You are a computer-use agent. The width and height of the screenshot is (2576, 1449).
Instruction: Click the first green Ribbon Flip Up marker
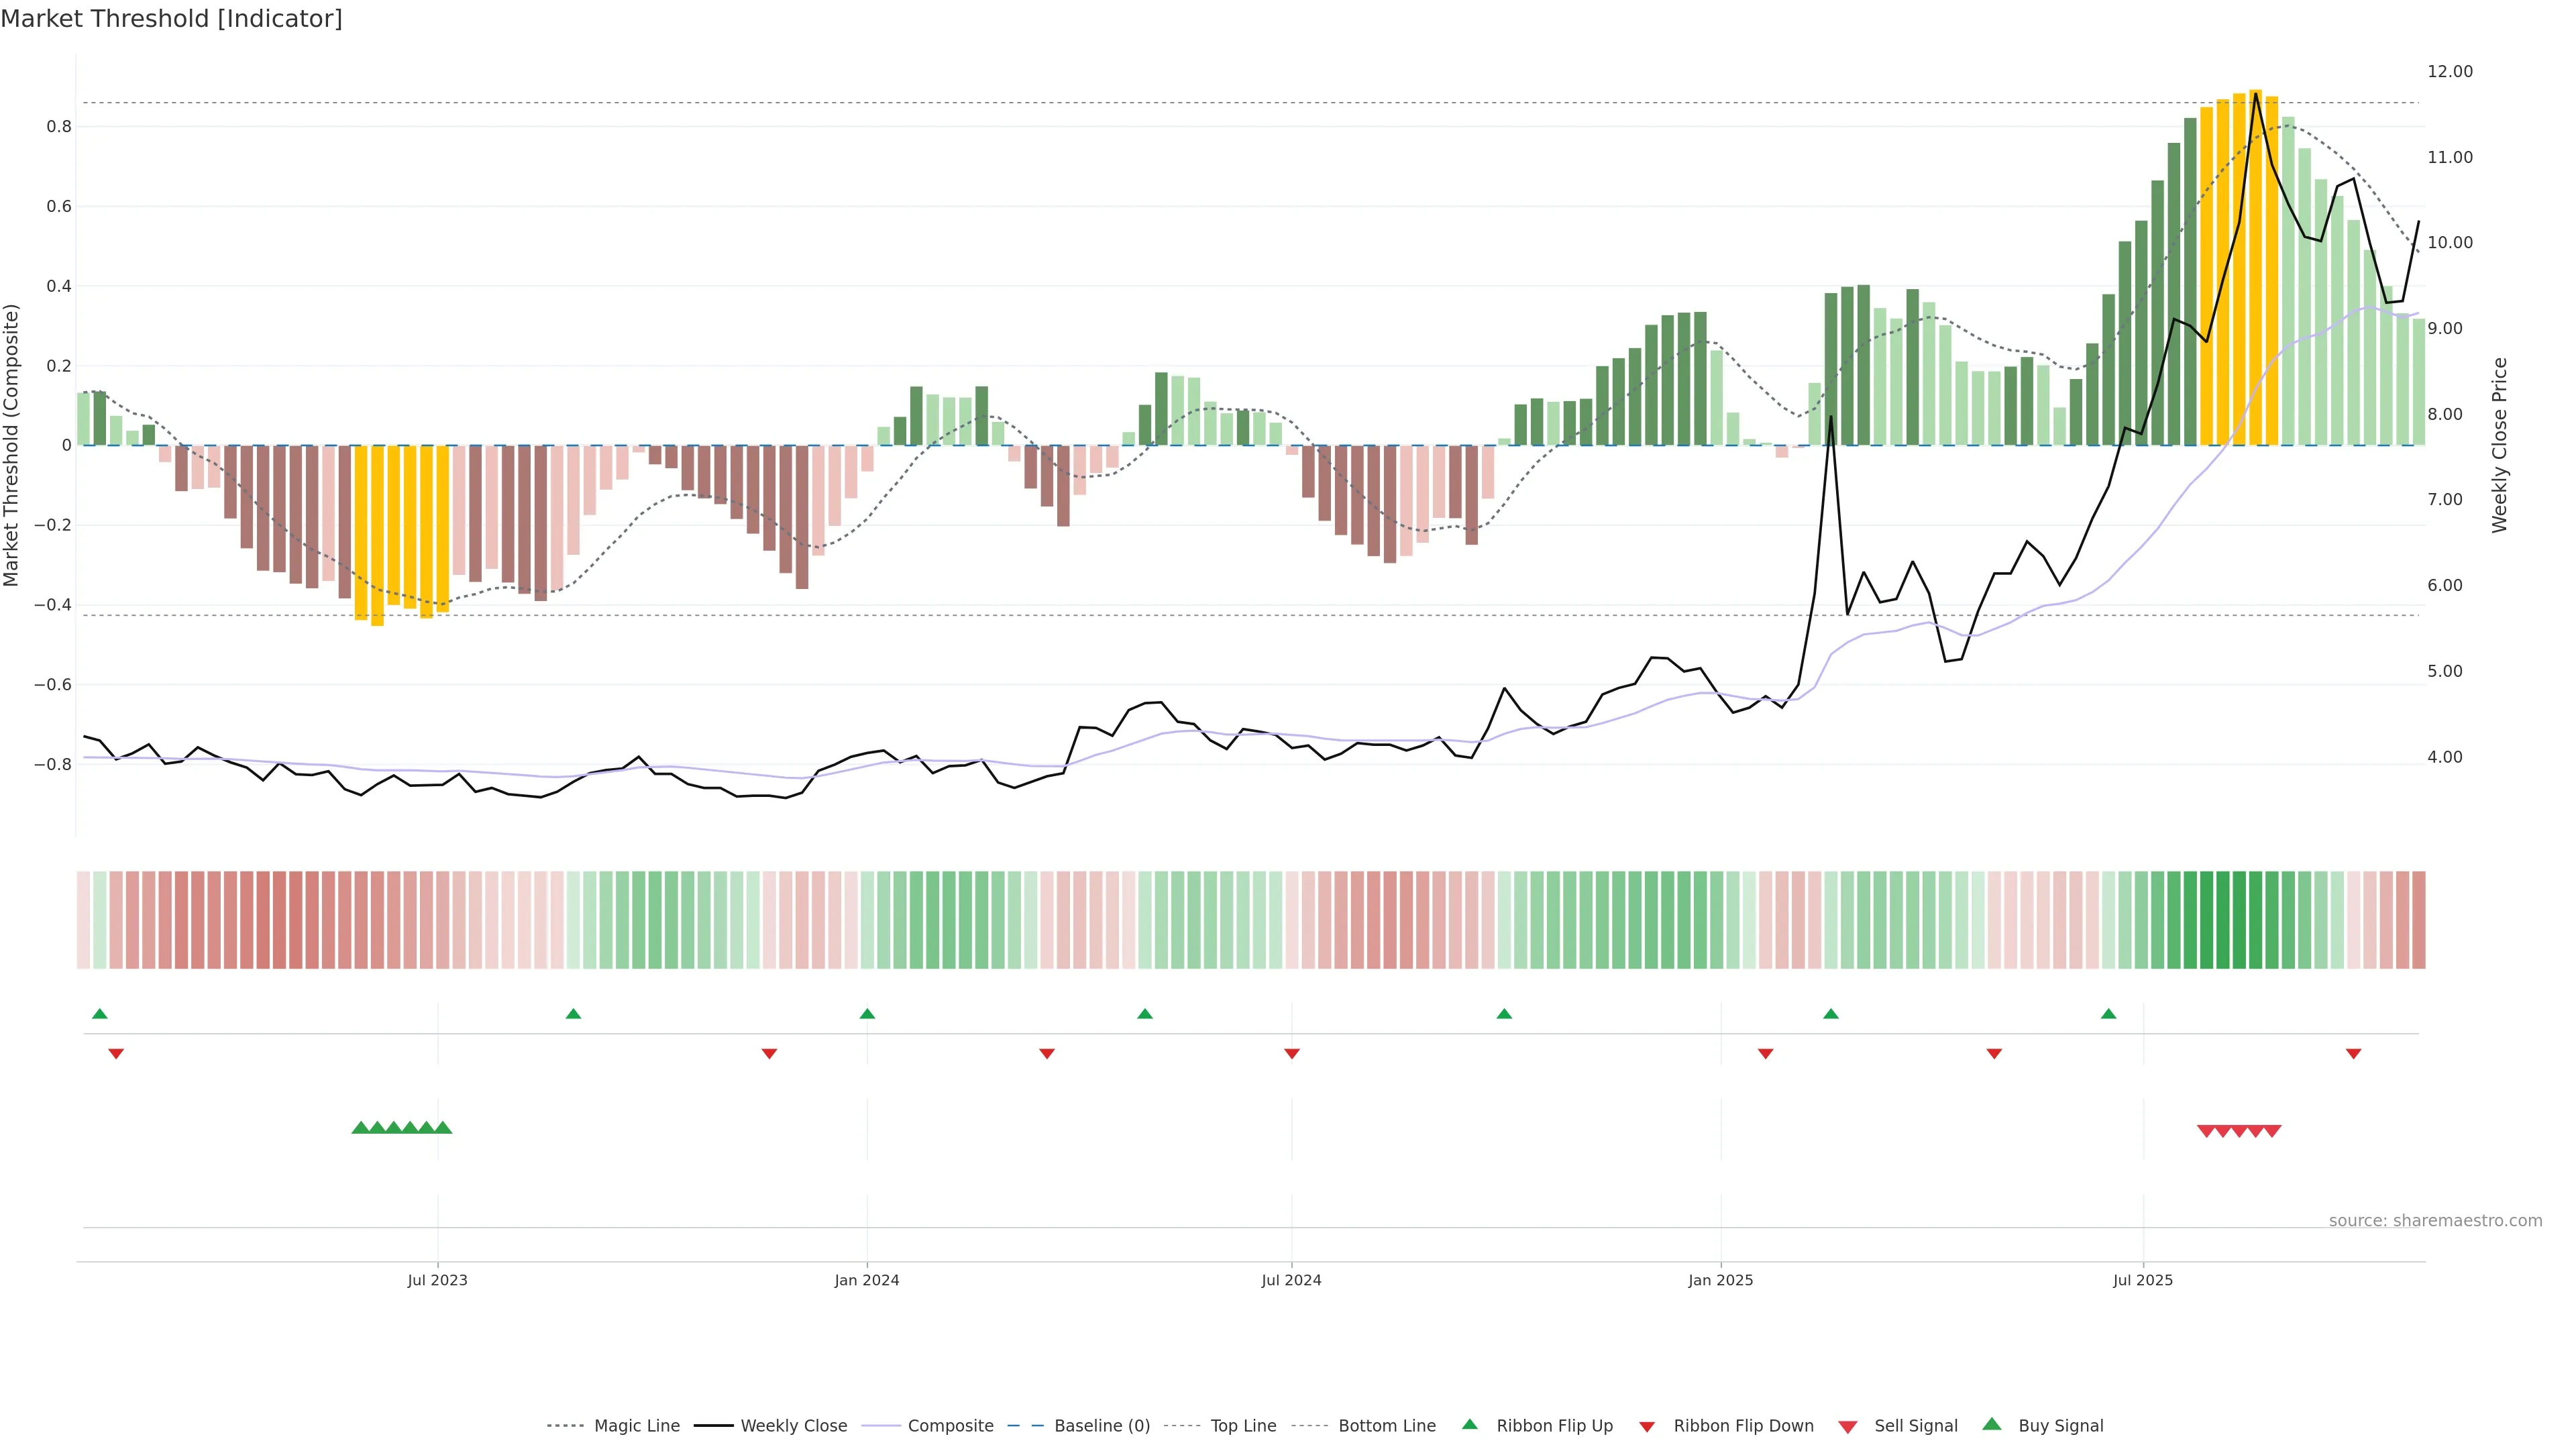100,1014
